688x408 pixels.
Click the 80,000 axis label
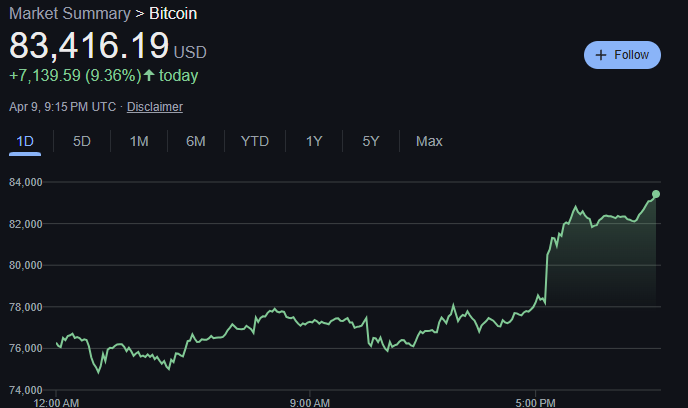(x=26, y=265)
